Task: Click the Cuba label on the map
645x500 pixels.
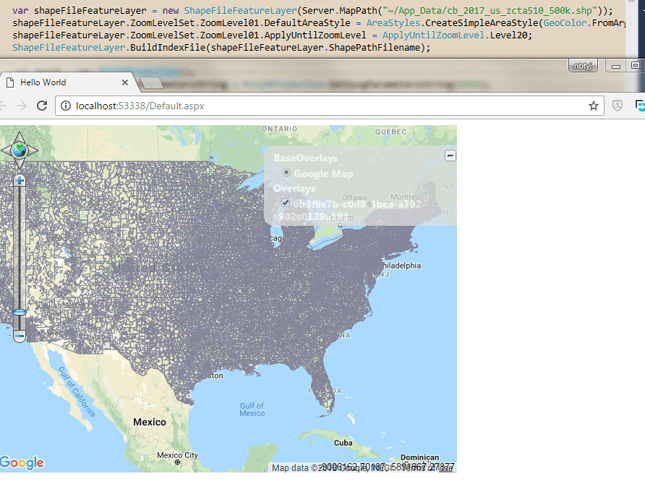Action: [x=343, y=443]
